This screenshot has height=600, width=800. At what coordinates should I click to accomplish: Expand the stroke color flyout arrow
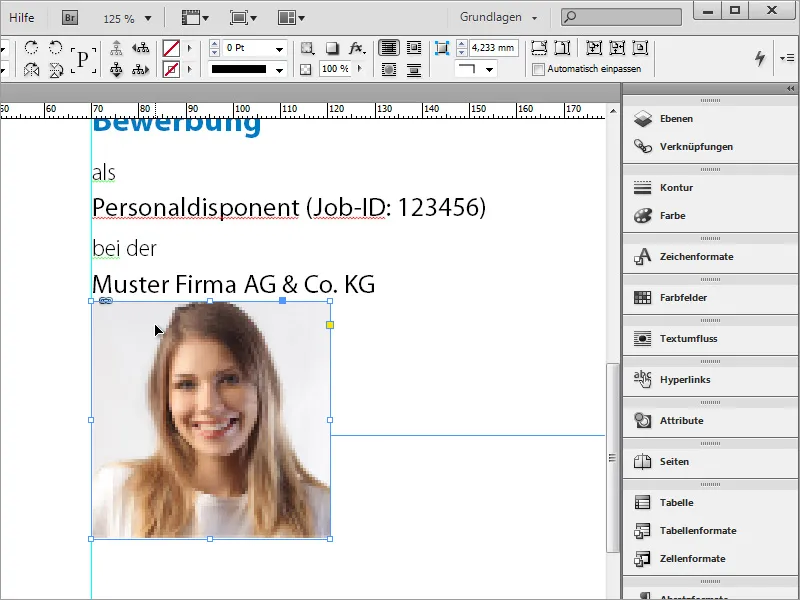[190, 69]
